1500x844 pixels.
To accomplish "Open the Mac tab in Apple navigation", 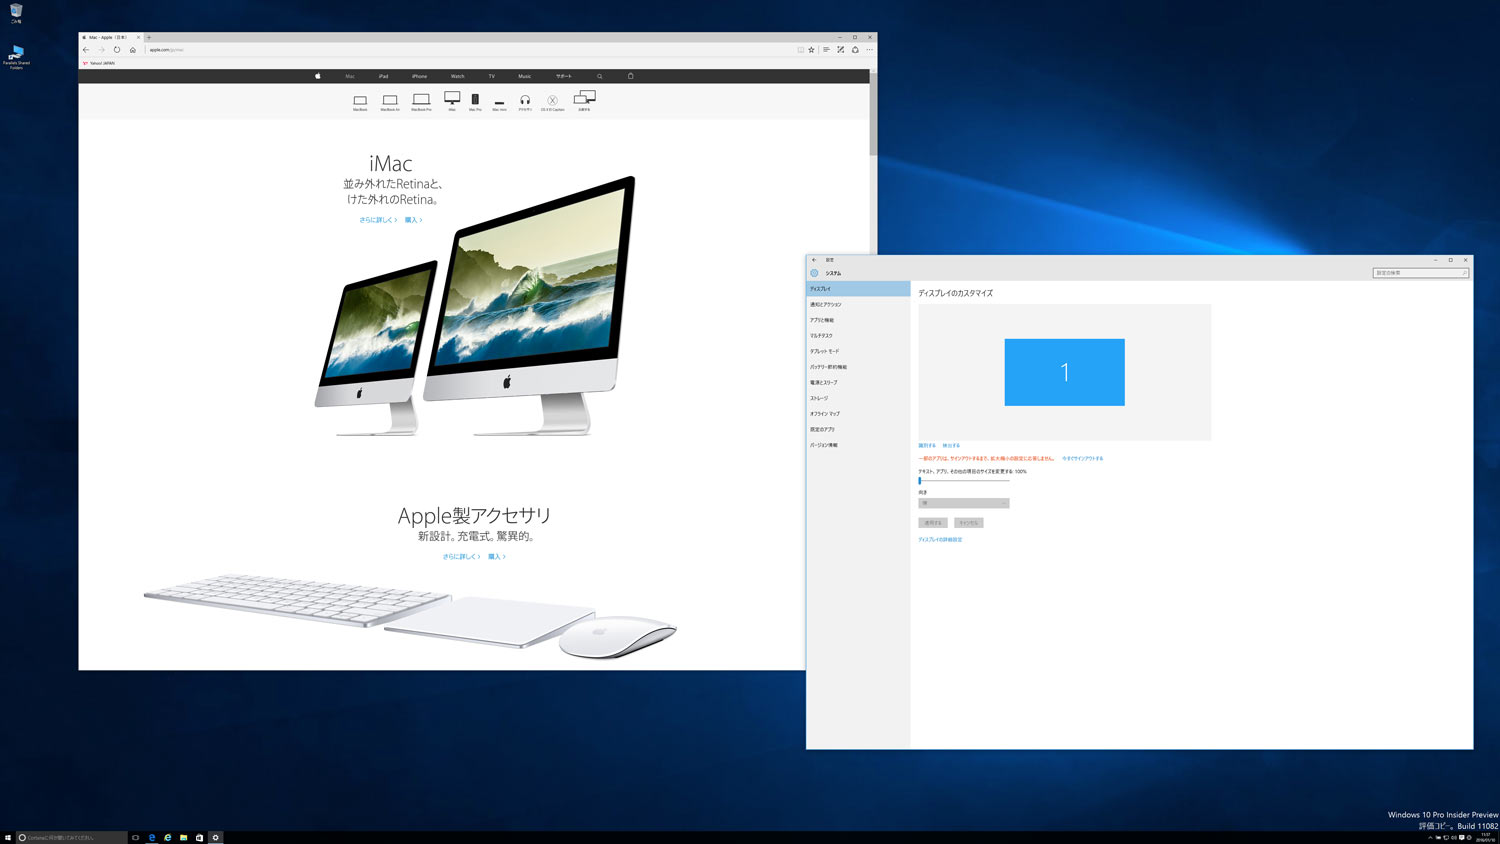I will [x=350, y=76].
